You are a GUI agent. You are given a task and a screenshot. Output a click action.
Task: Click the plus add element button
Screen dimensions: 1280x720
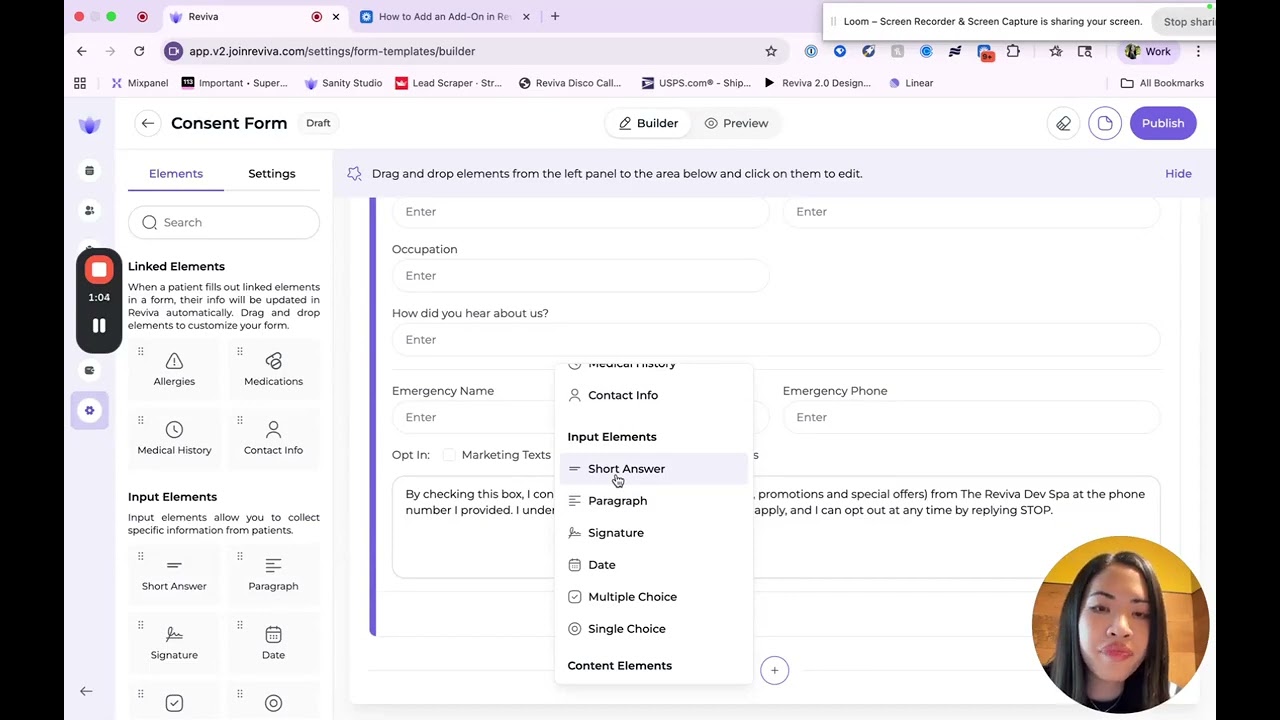tap(774, 670)
